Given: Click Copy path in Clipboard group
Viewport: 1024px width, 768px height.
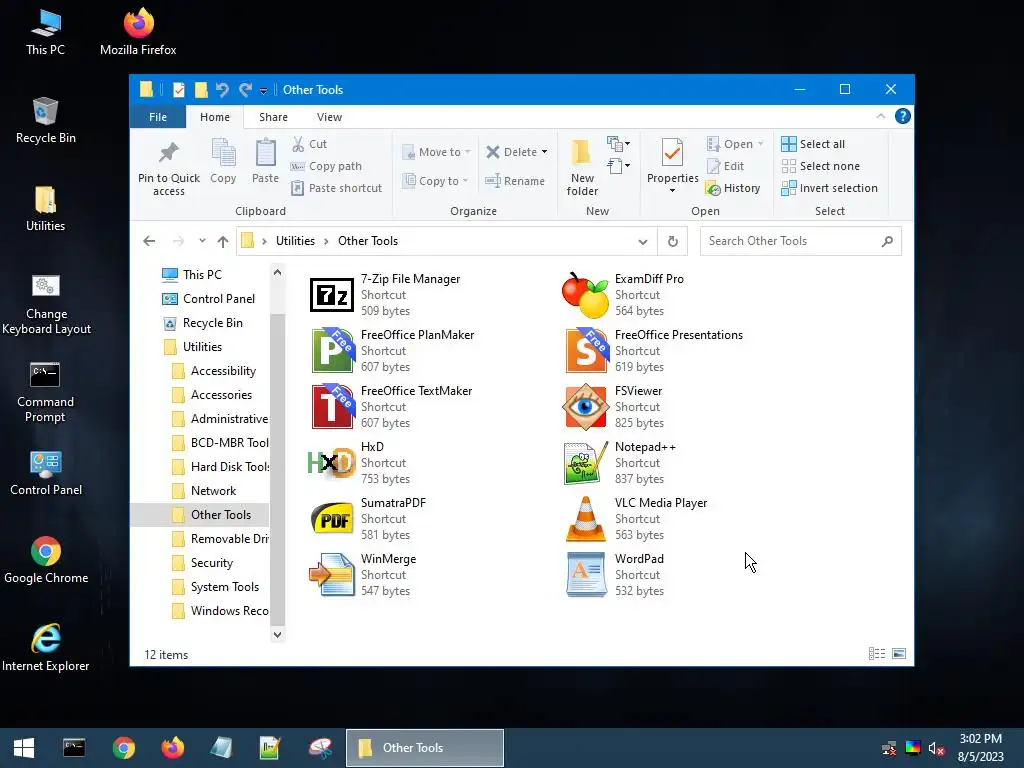Looking at the screenshot, I should coord(326,166).
